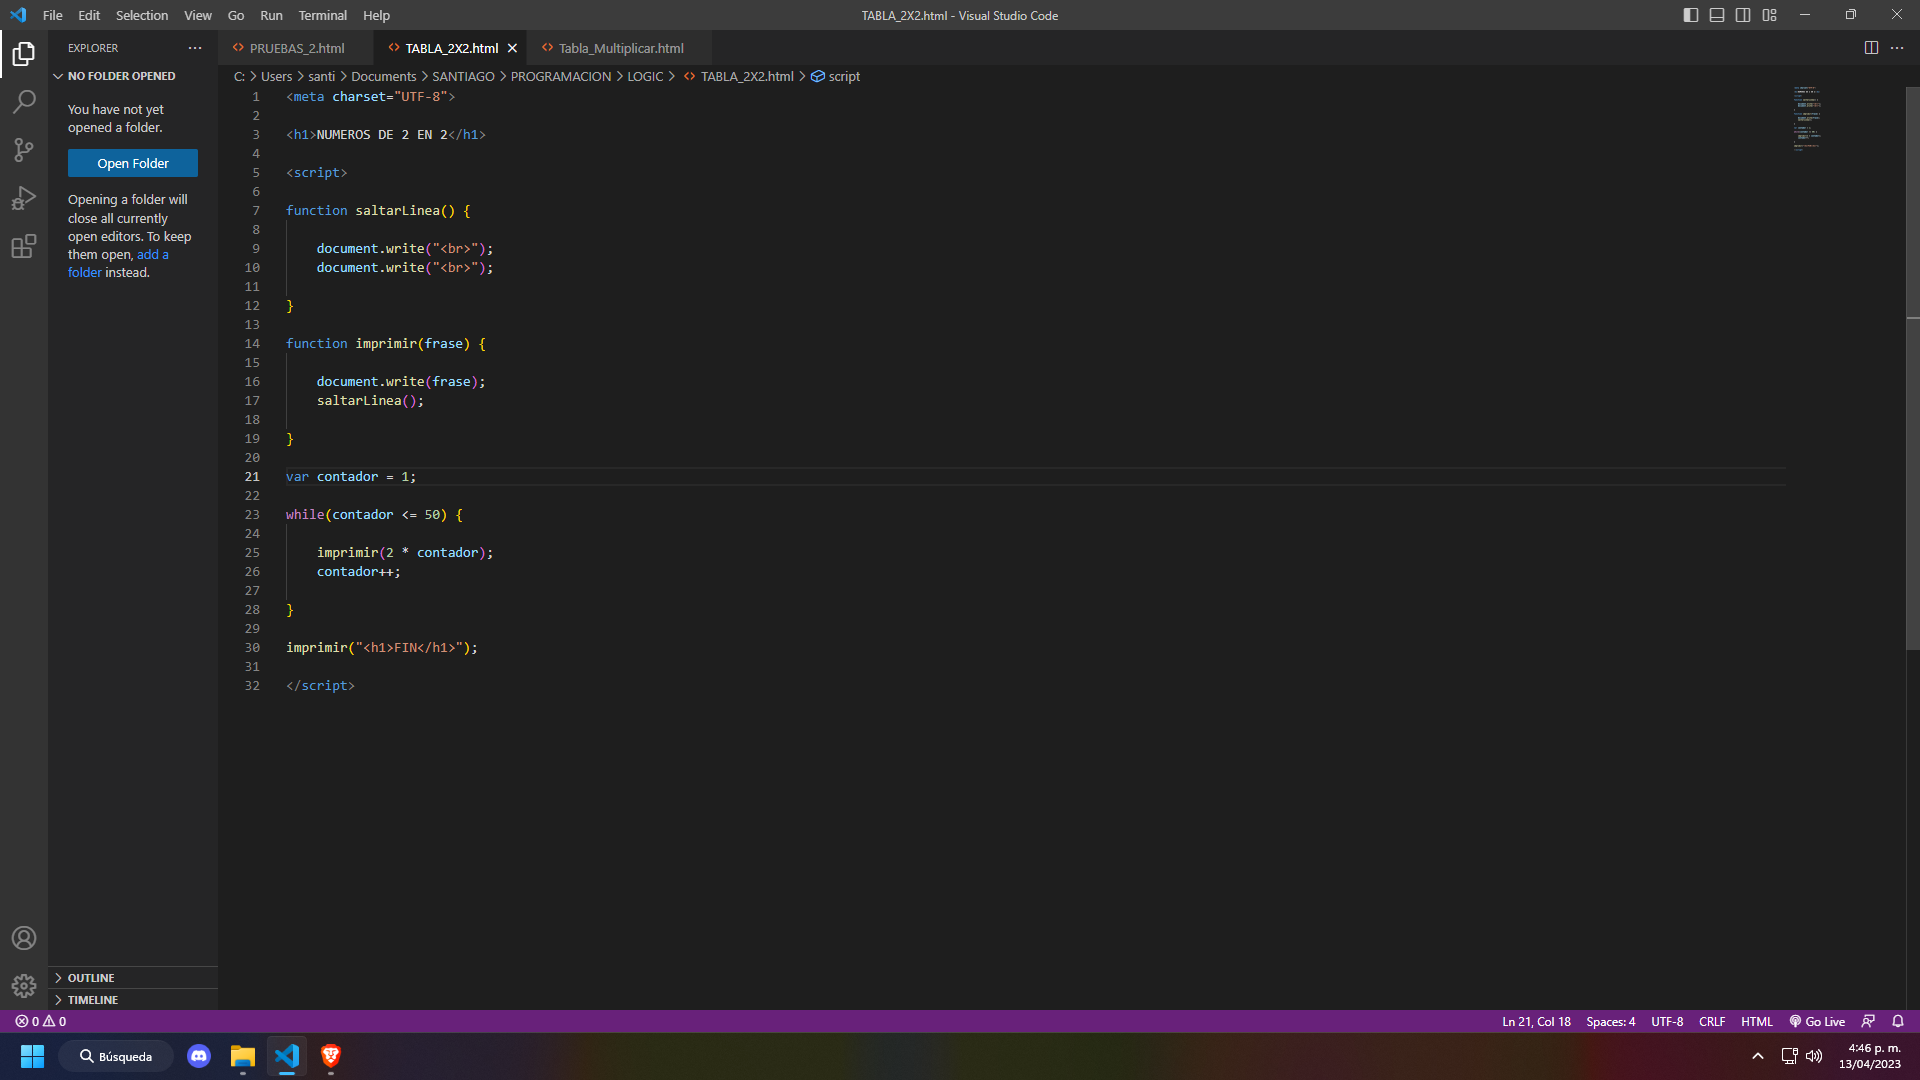This screenshot has height=1080, width=1920.
Task: Open the volume system tray icon
Action: (1814, 1056)
